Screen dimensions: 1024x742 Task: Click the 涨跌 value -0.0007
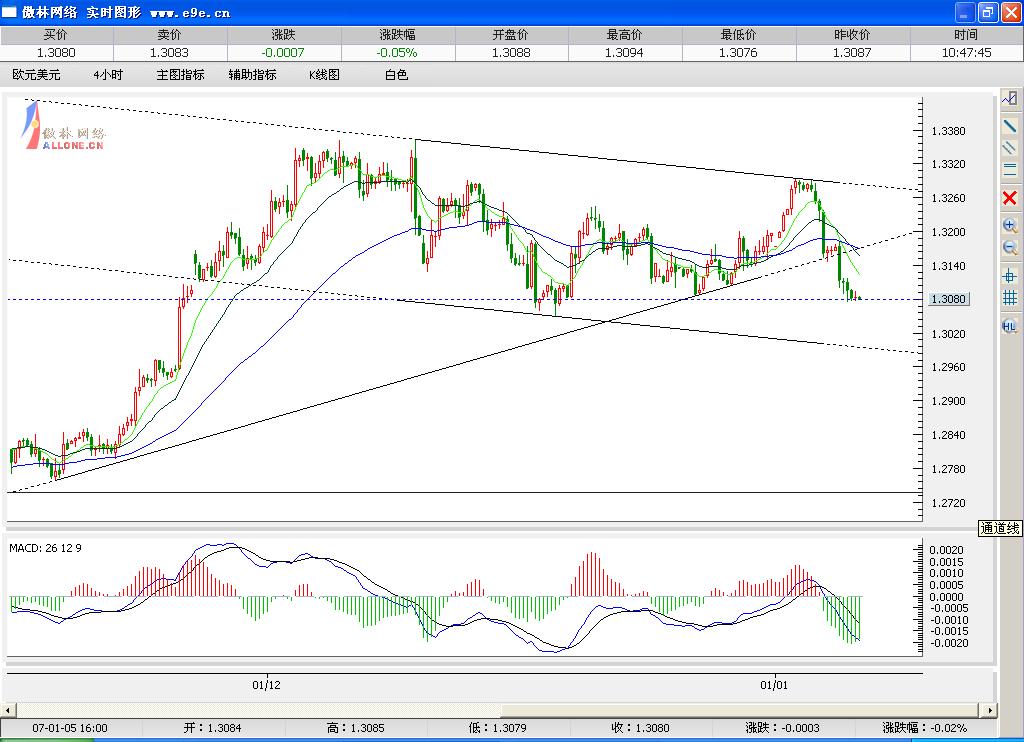tap(283, 53)
